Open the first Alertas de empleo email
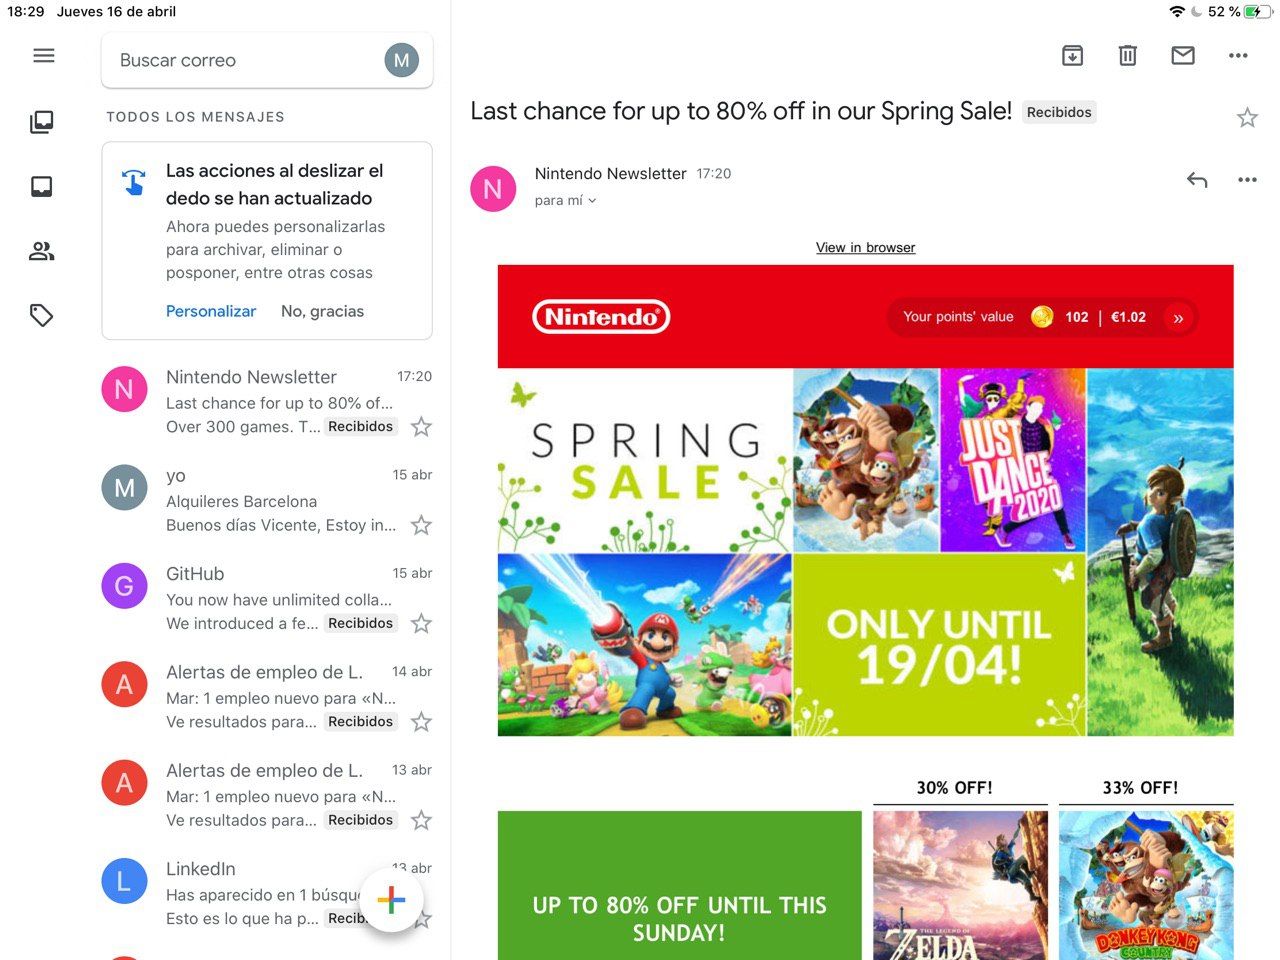The height and width of the screenshot is (960, 1280). [x=267, y=696]
